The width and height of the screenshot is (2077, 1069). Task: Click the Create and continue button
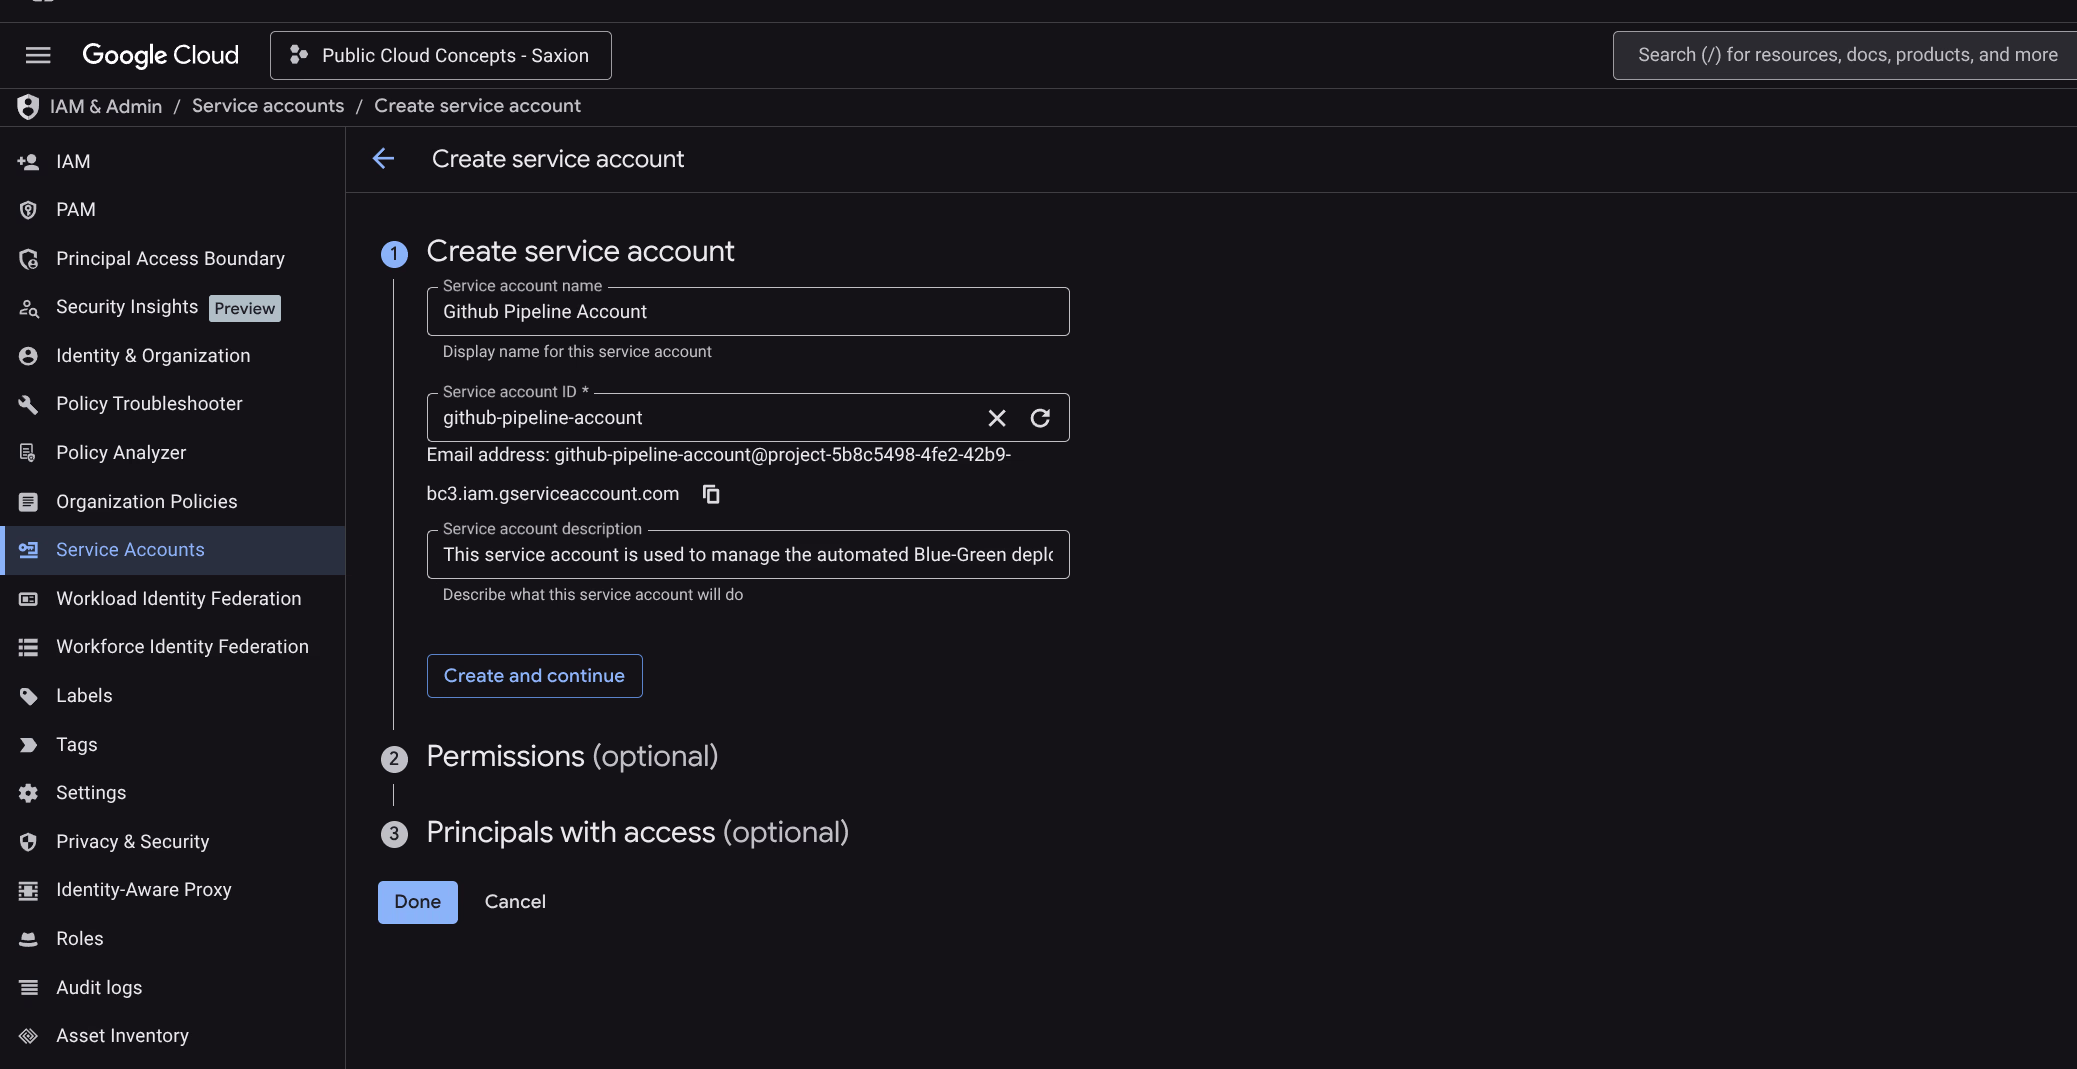pyautogui.click(x=534, y=675)
